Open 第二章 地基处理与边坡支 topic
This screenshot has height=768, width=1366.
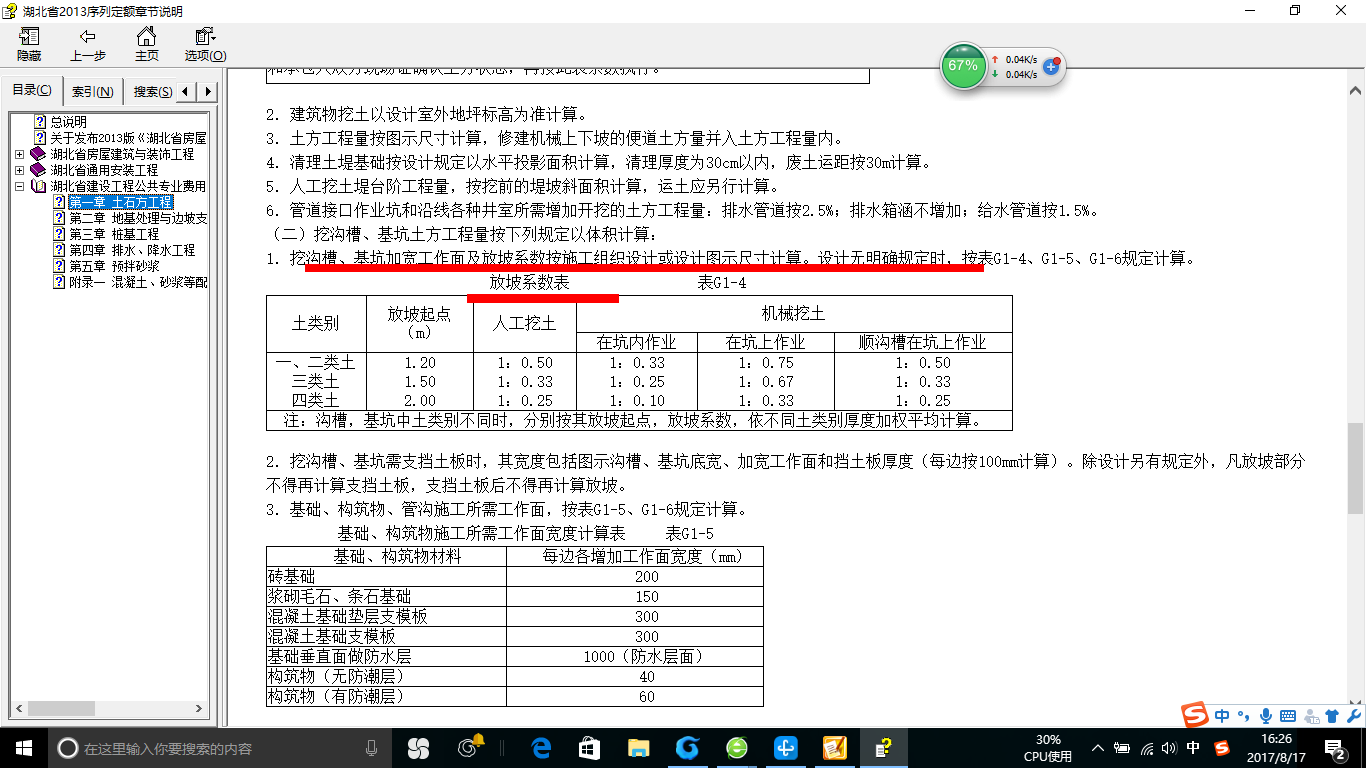(138, 218)
